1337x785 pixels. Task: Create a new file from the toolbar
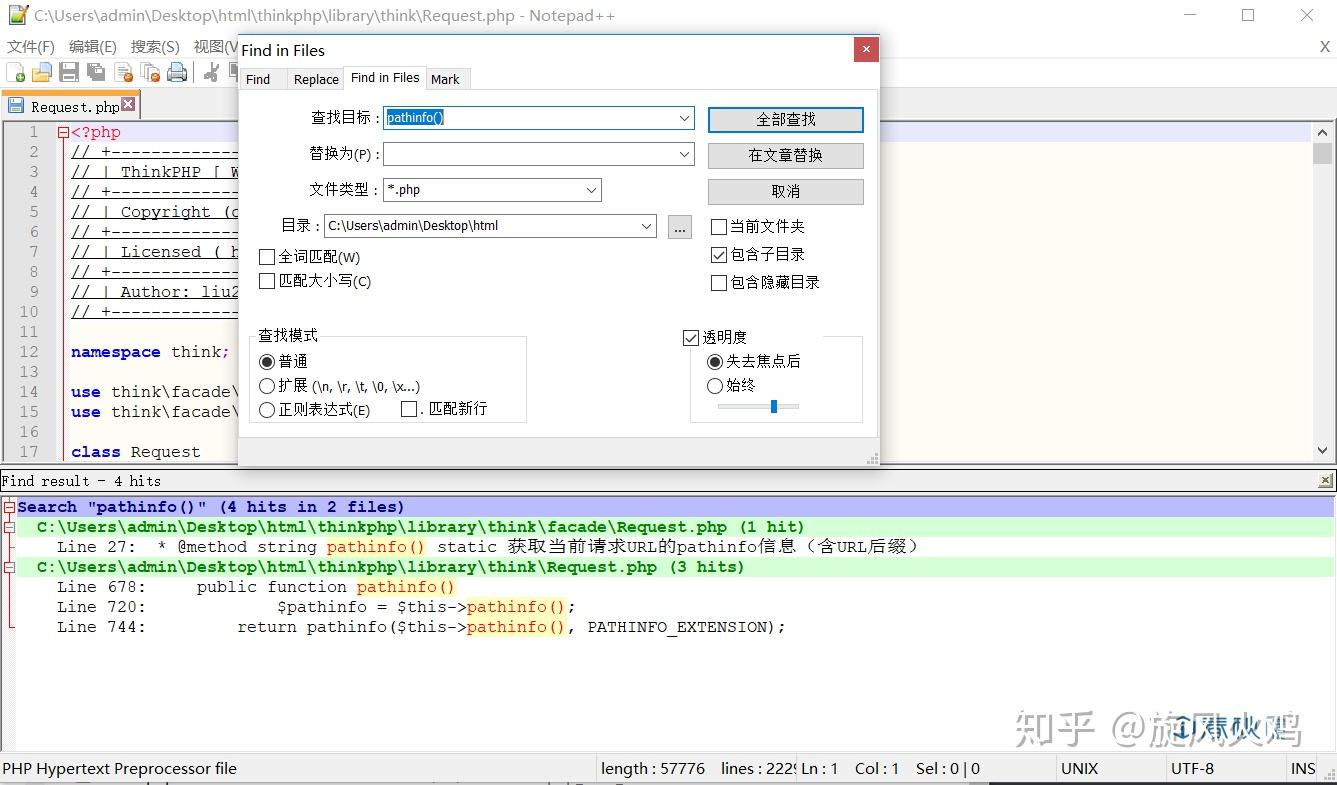16,72
